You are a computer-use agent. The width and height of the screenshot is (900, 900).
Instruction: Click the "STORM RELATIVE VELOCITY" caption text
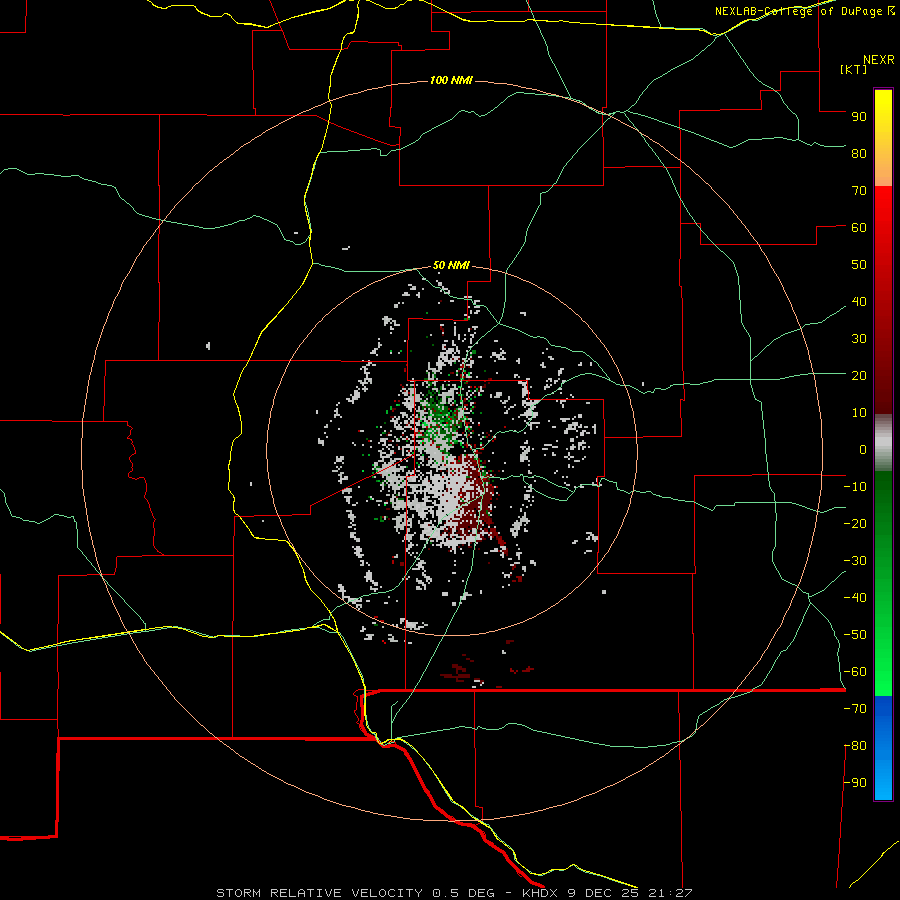coord(320,893)
